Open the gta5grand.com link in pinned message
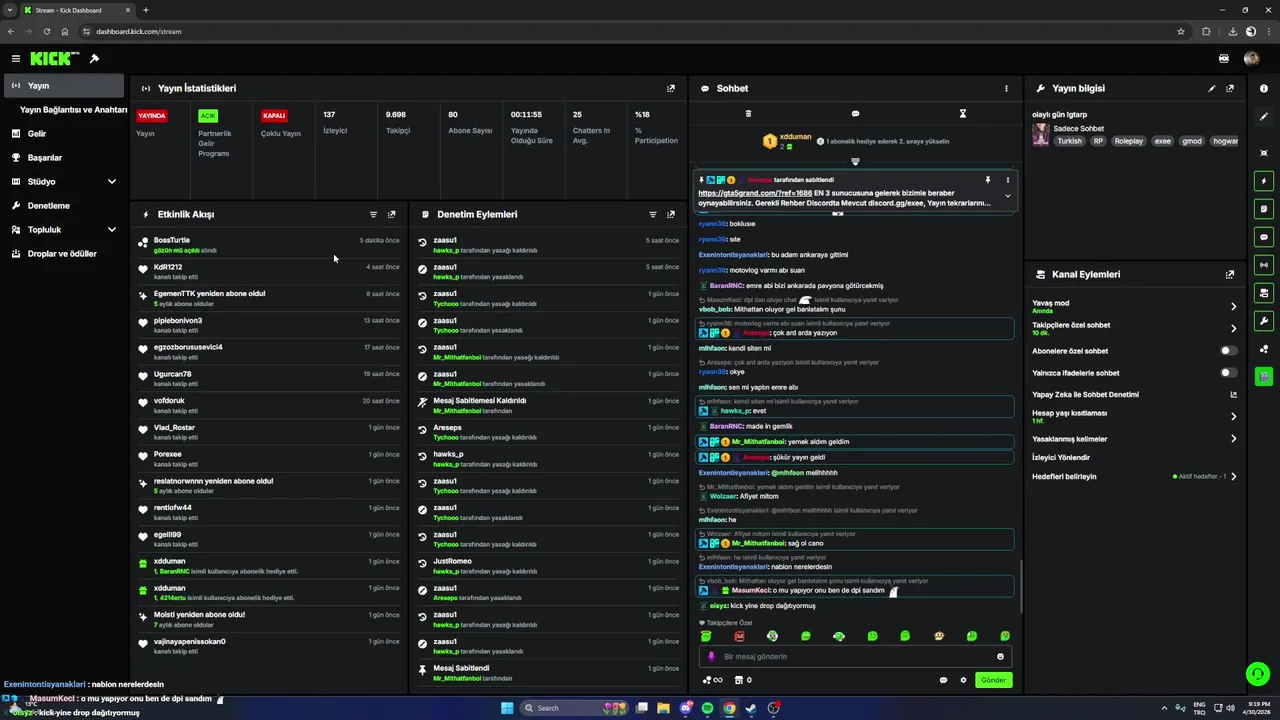The width and height of the screenshot is (1280, 720). pos(755,193)
